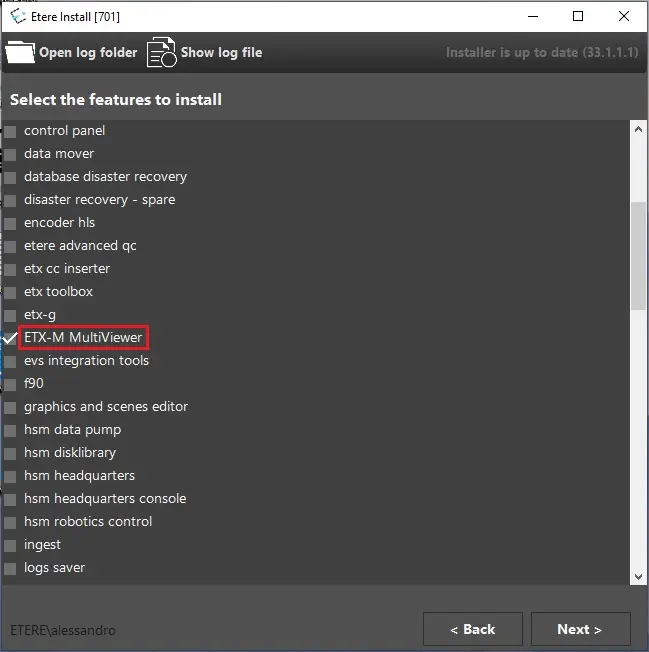Enable the ingest feature checkbox

click(x=10, y=545)
